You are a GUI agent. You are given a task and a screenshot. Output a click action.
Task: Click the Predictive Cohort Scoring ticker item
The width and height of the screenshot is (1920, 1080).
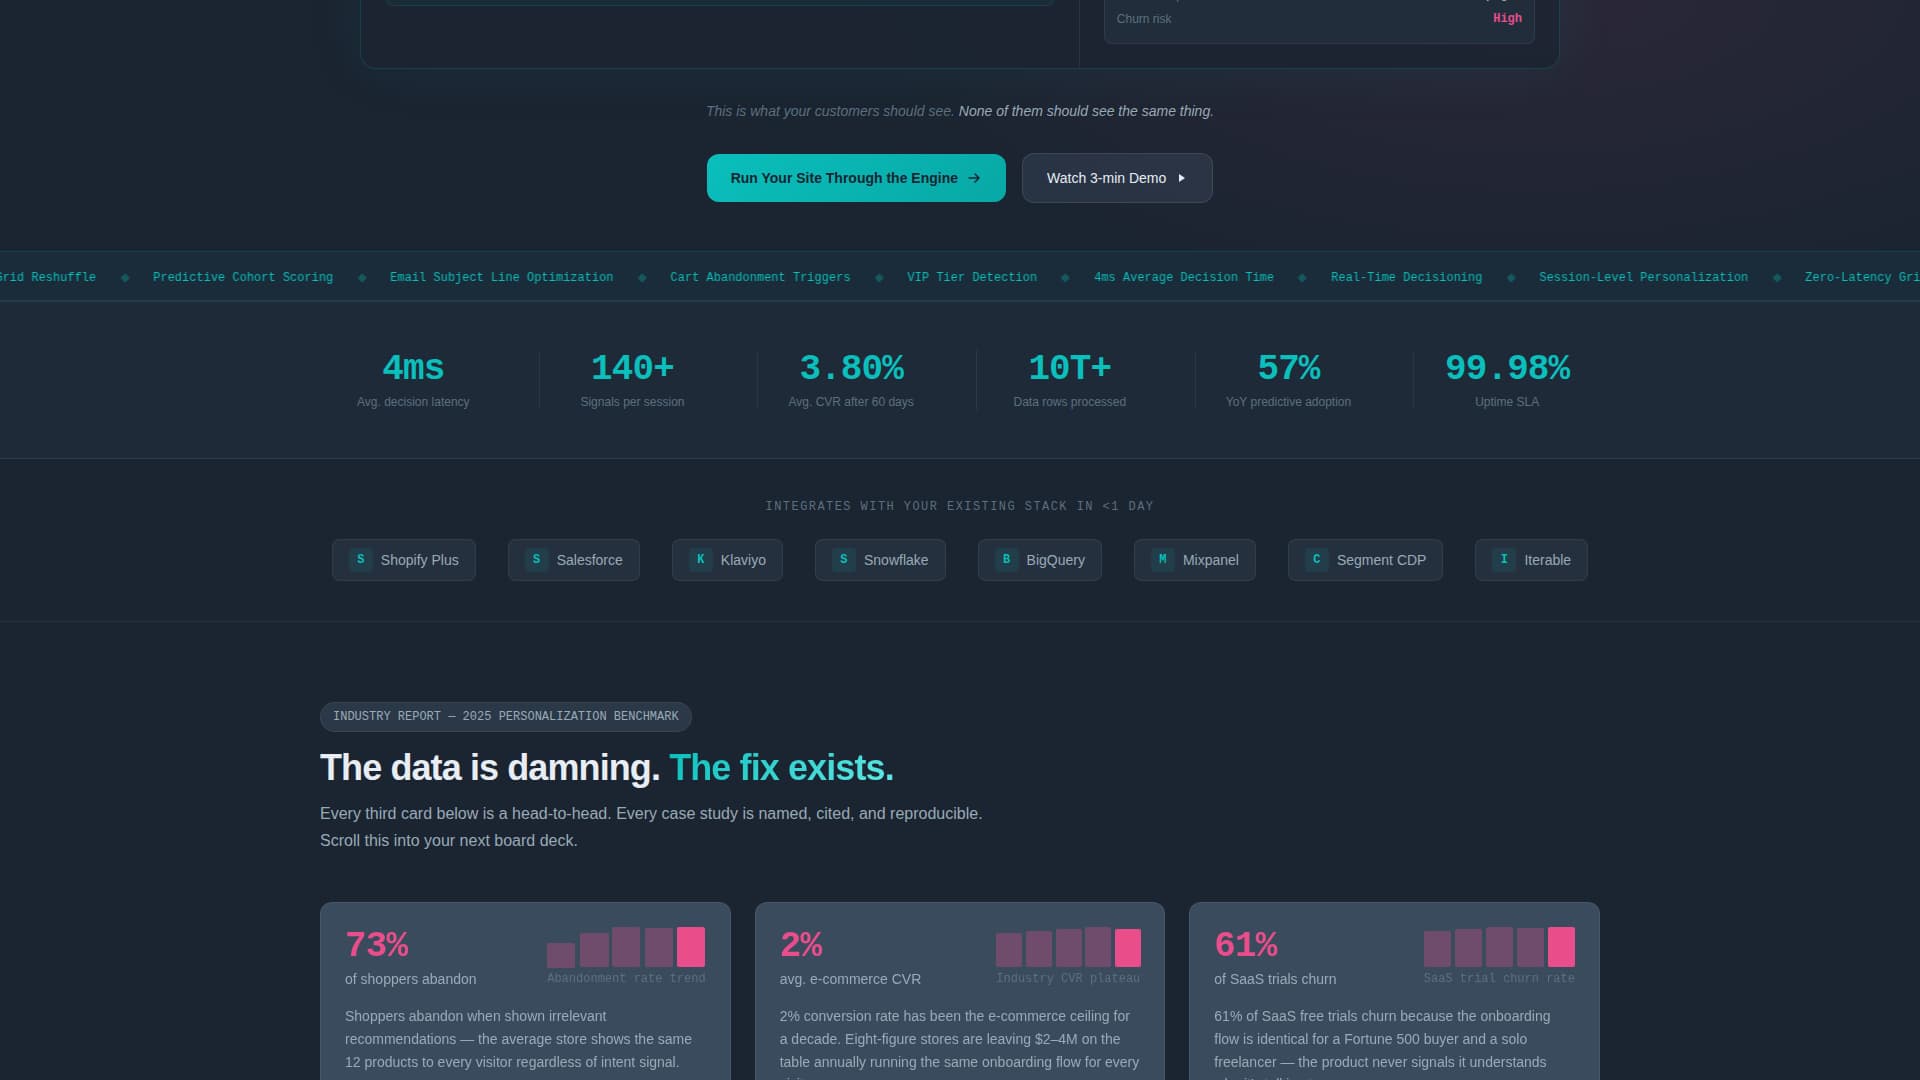(x=242, y=277)
